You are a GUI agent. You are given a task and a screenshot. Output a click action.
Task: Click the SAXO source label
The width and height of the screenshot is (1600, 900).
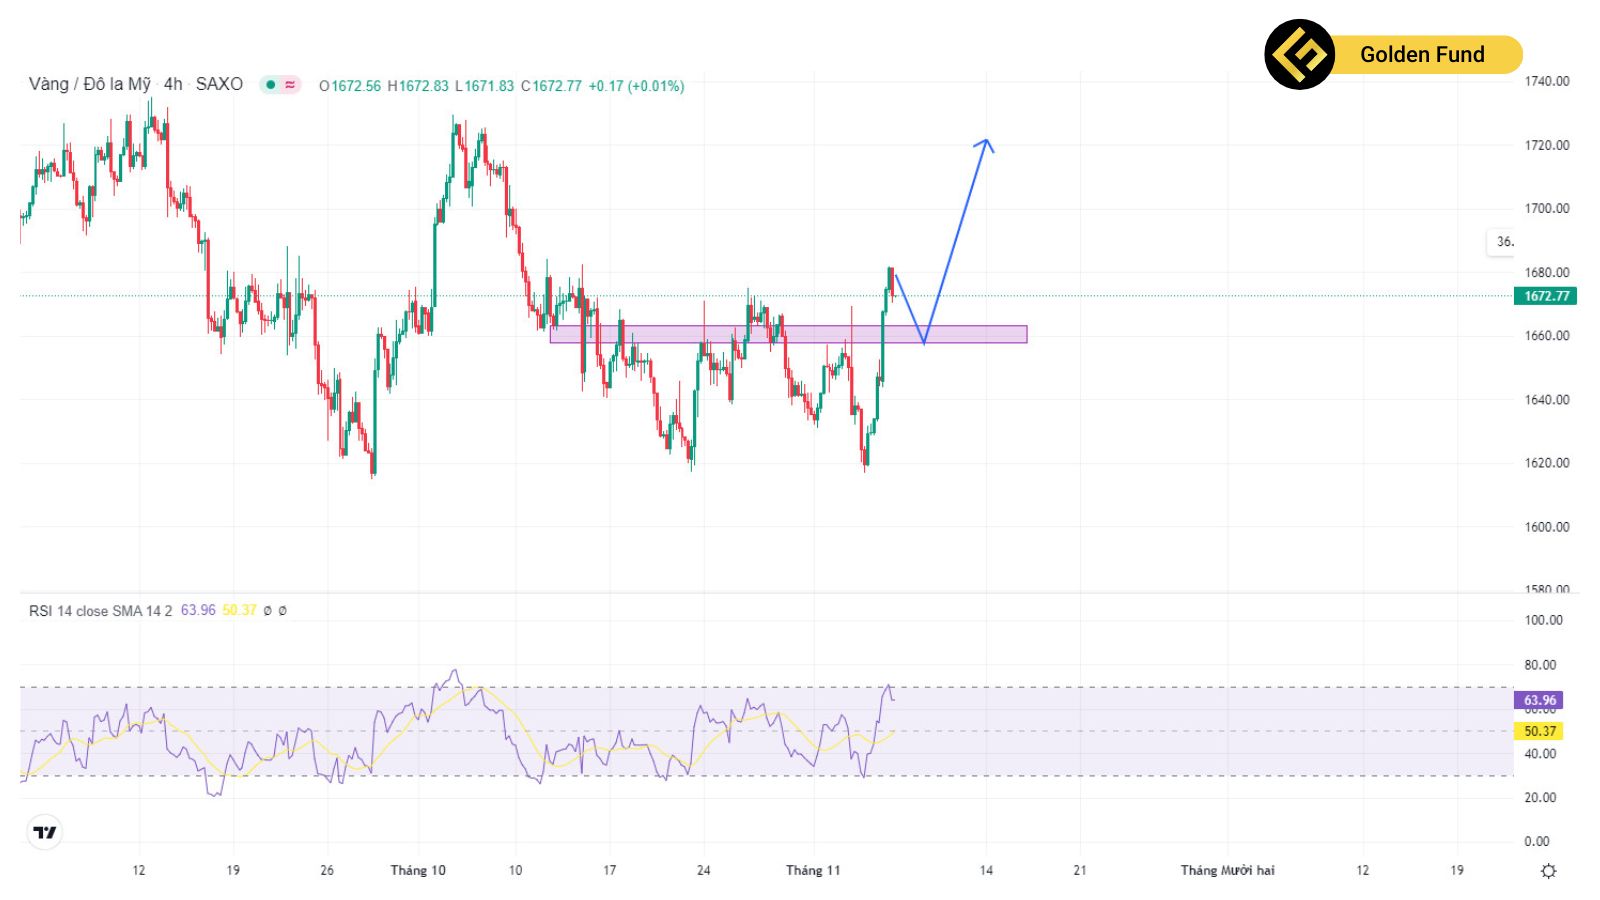[x=219, y=84]
